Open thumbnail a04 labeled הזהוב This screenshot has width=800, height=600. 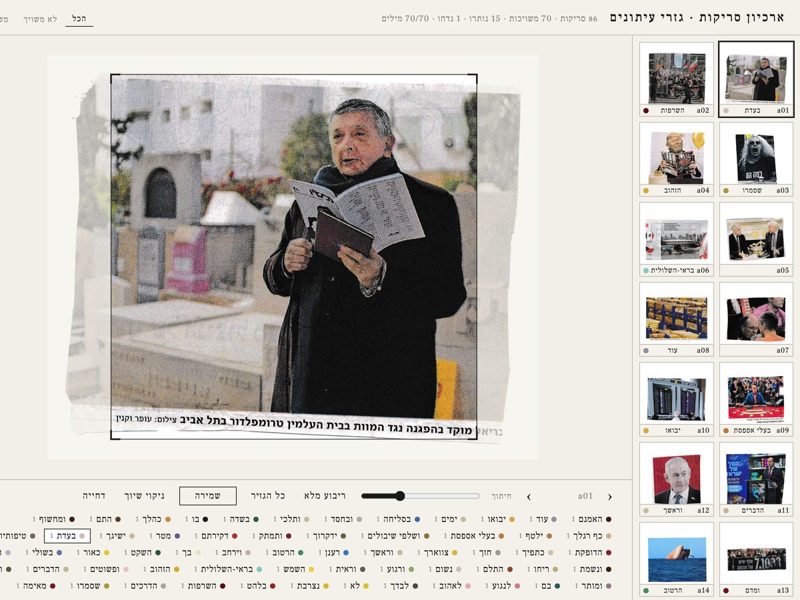tap(676, 160)
